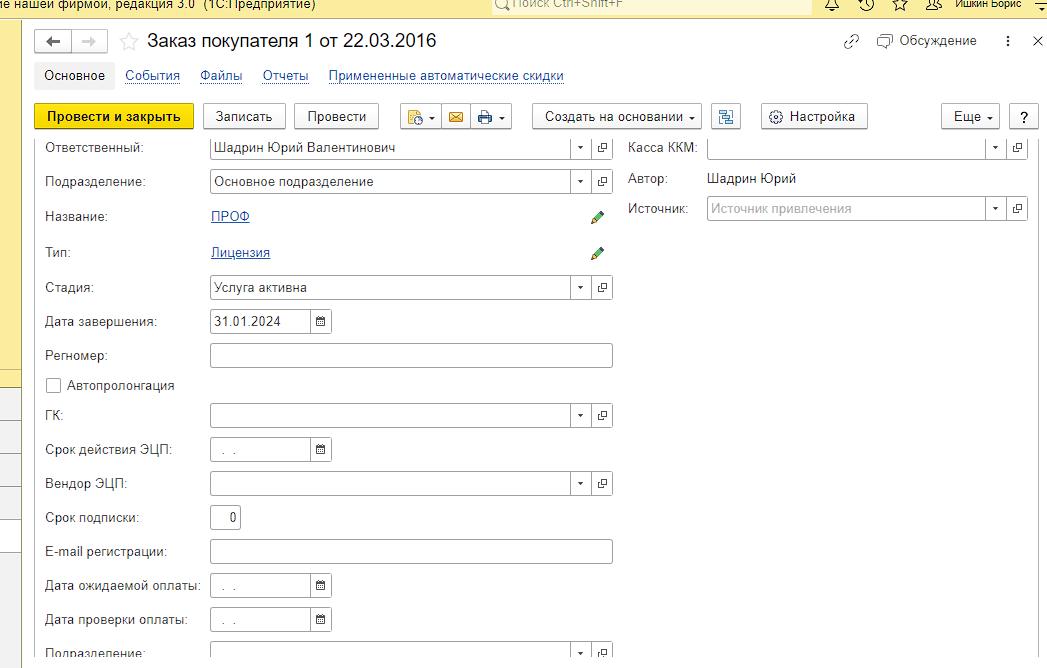Add document to favorites star
Screen dimensions: 1047x668
(128, 42)
